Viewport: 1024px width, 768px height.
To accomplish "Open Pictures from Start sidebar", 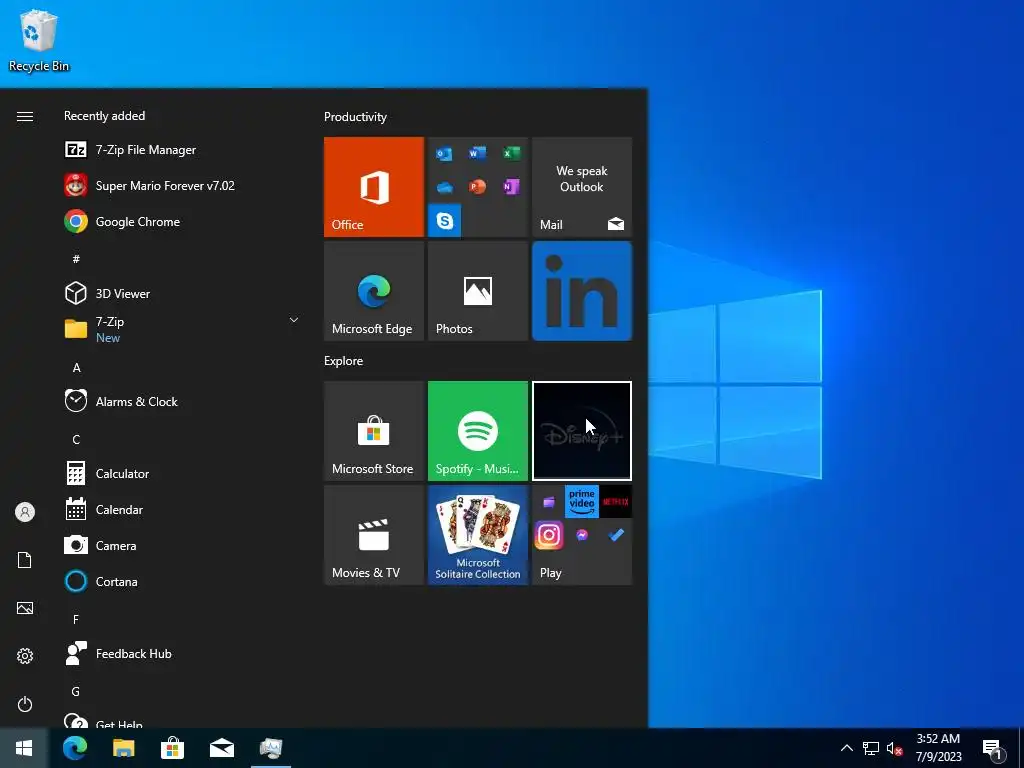I will point(25,608).
